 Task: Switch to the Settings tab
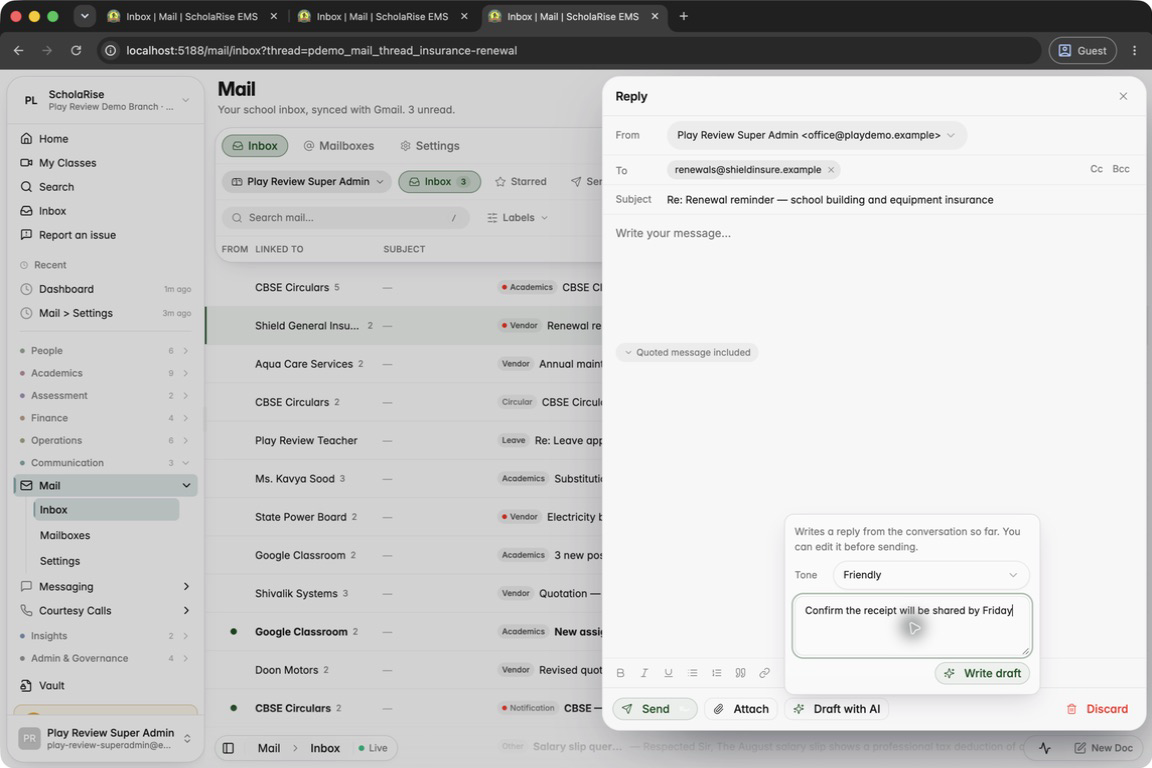(430, 146)
